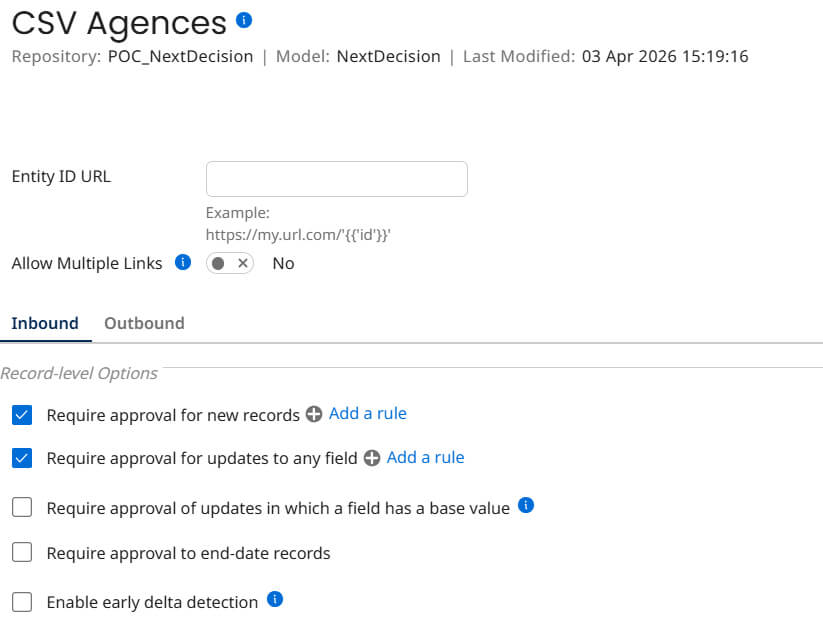Uncheck Require approval for new records

(22, 413)
